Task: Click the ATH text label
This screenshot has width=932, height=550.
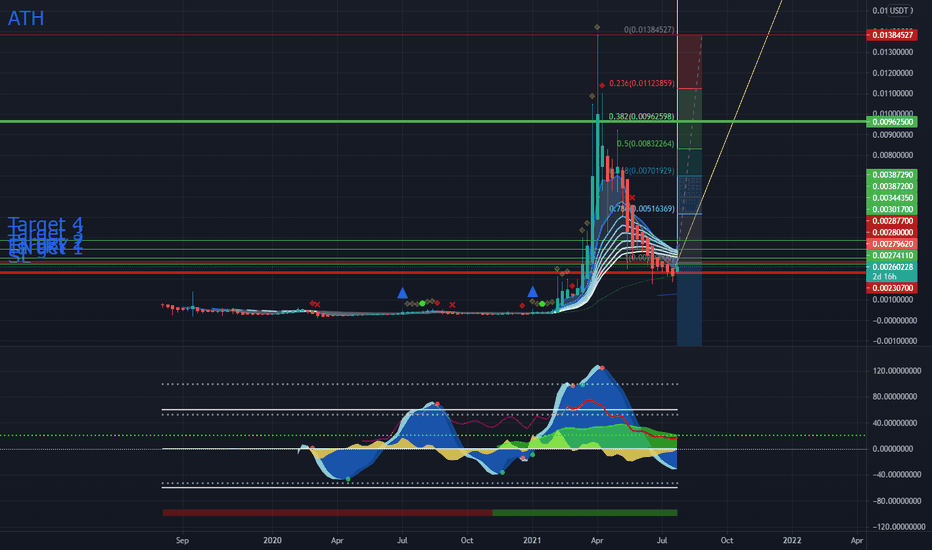Action: click(26, 18)
